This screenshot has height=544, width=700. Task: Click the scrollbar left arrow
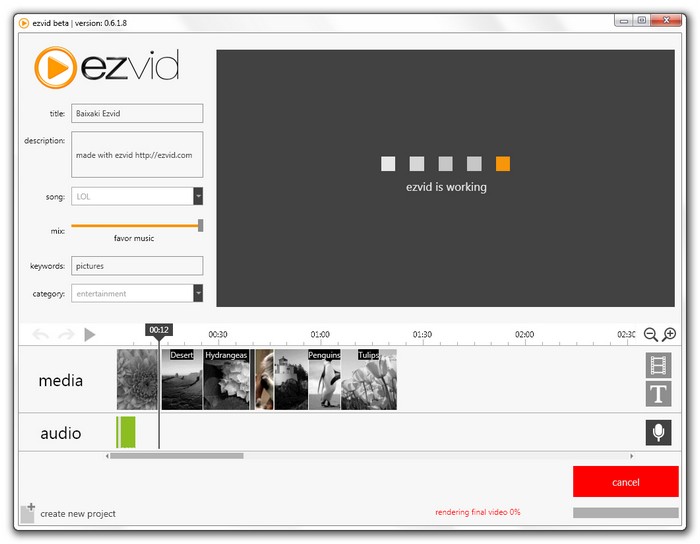click(x=107, y=456)
